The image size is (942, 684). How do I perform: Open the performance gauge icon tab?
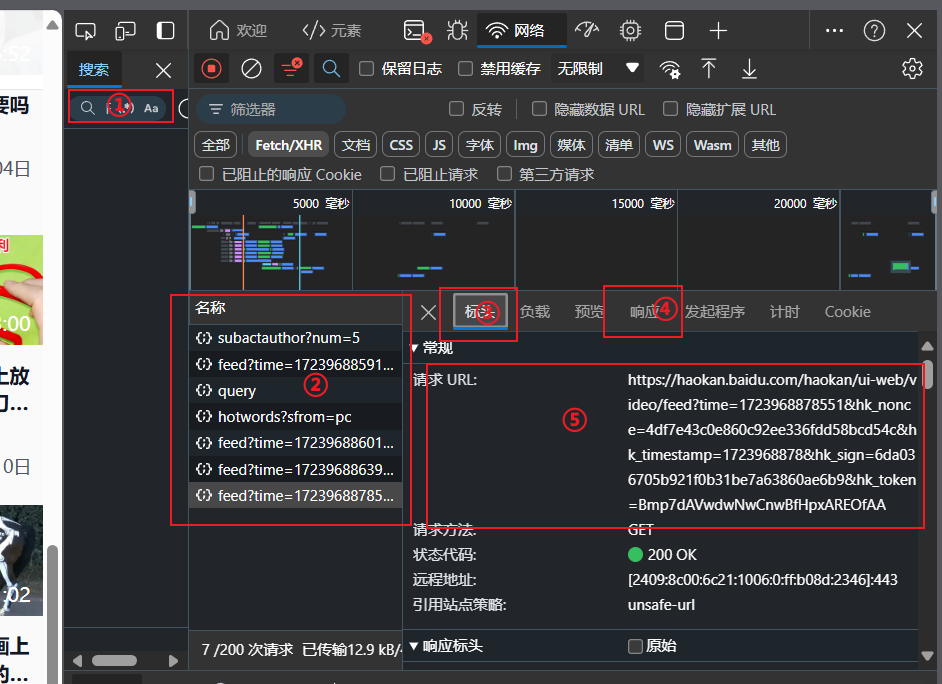pos(587,30)
